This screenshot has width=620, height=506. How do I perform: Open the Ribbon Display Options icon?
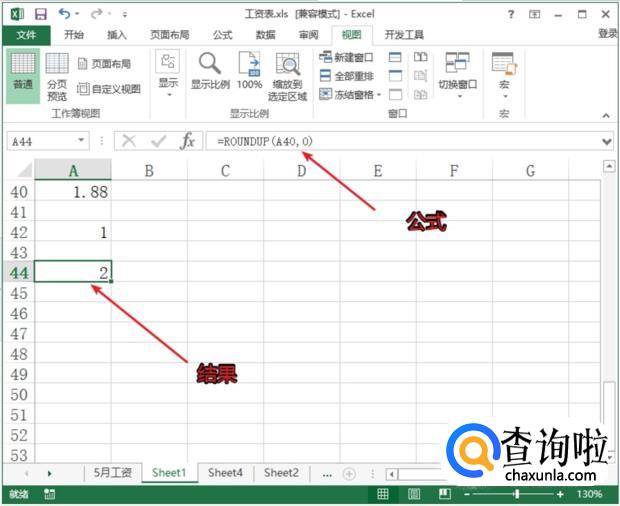(534, 15)
